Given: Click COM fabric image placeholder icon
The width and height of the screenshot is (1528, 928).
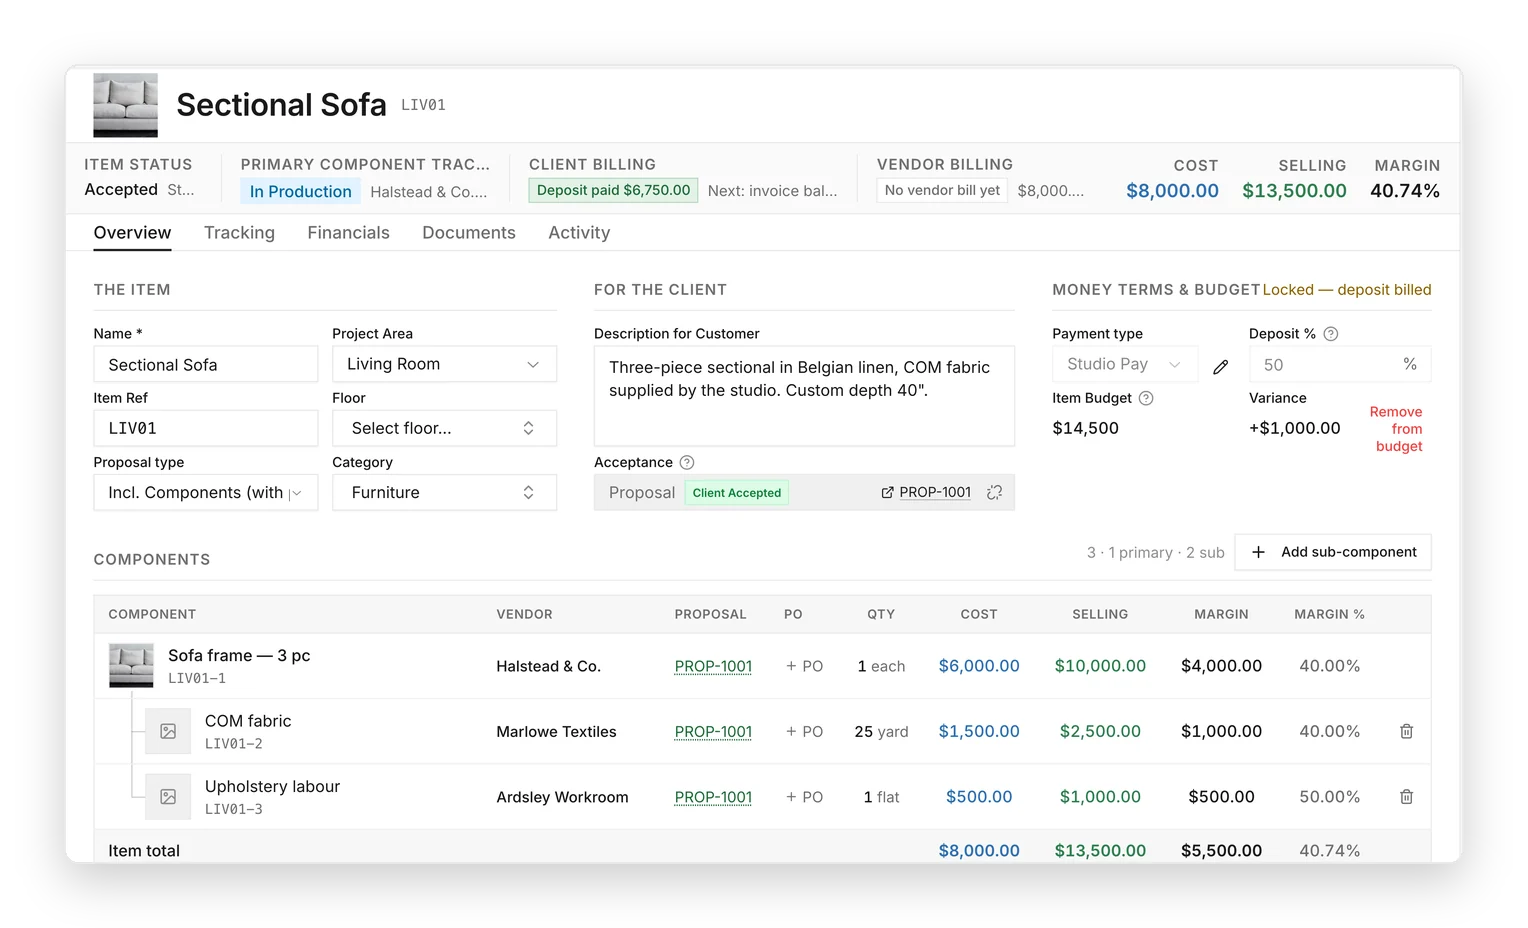Looking at the screenshot, I should [x=168, y=731].
